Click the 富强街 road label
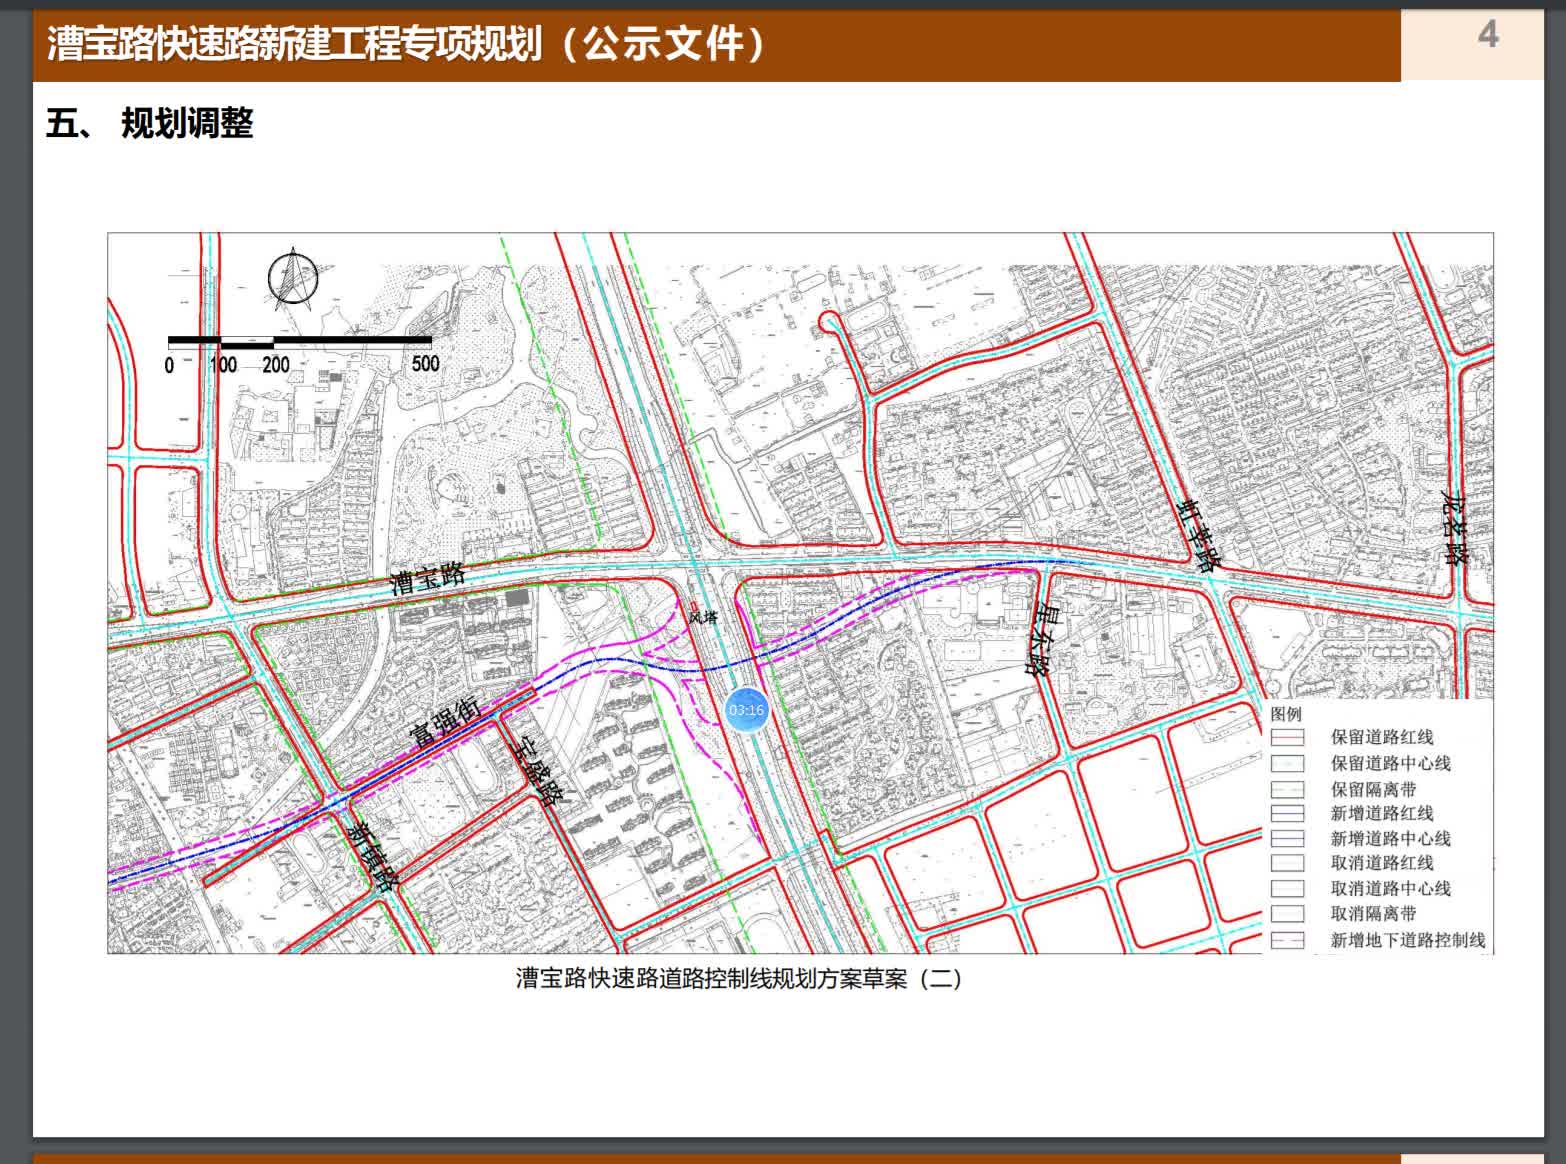This screenshot has width=1566, height=1164. click(447, 721)
